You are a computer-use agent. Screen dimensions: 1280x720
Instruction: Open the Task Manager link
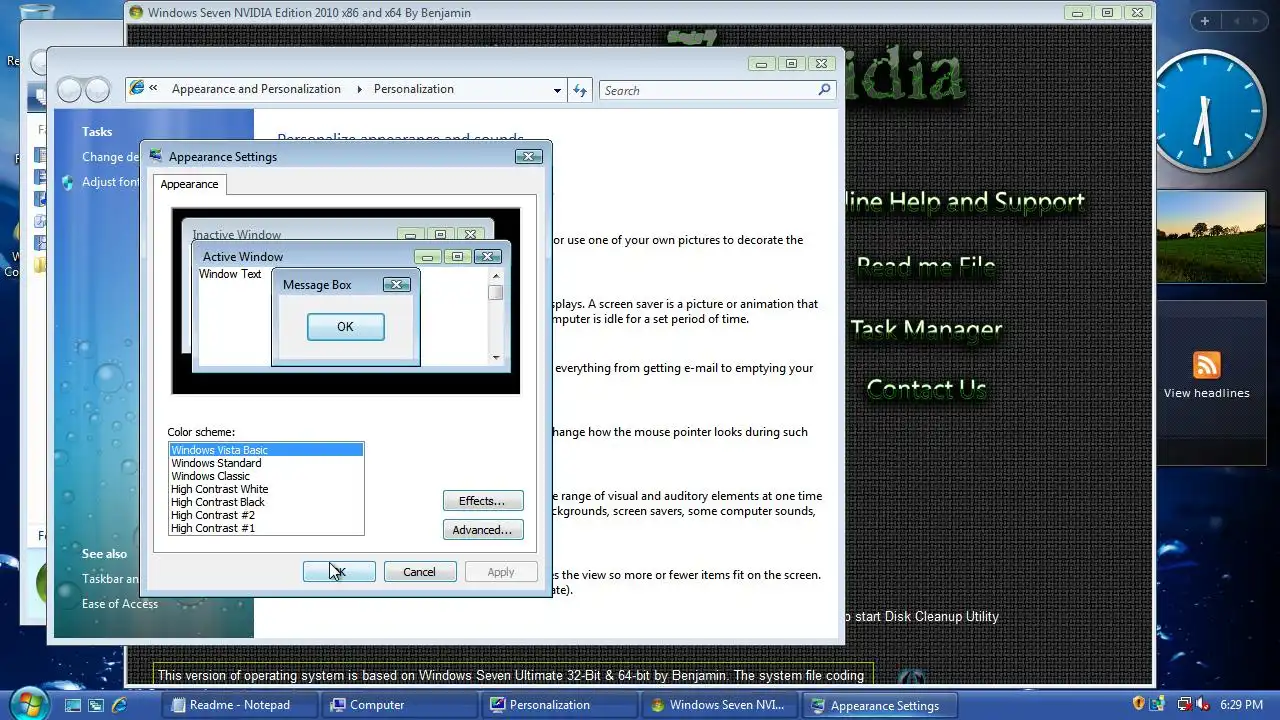coord(926,329)
